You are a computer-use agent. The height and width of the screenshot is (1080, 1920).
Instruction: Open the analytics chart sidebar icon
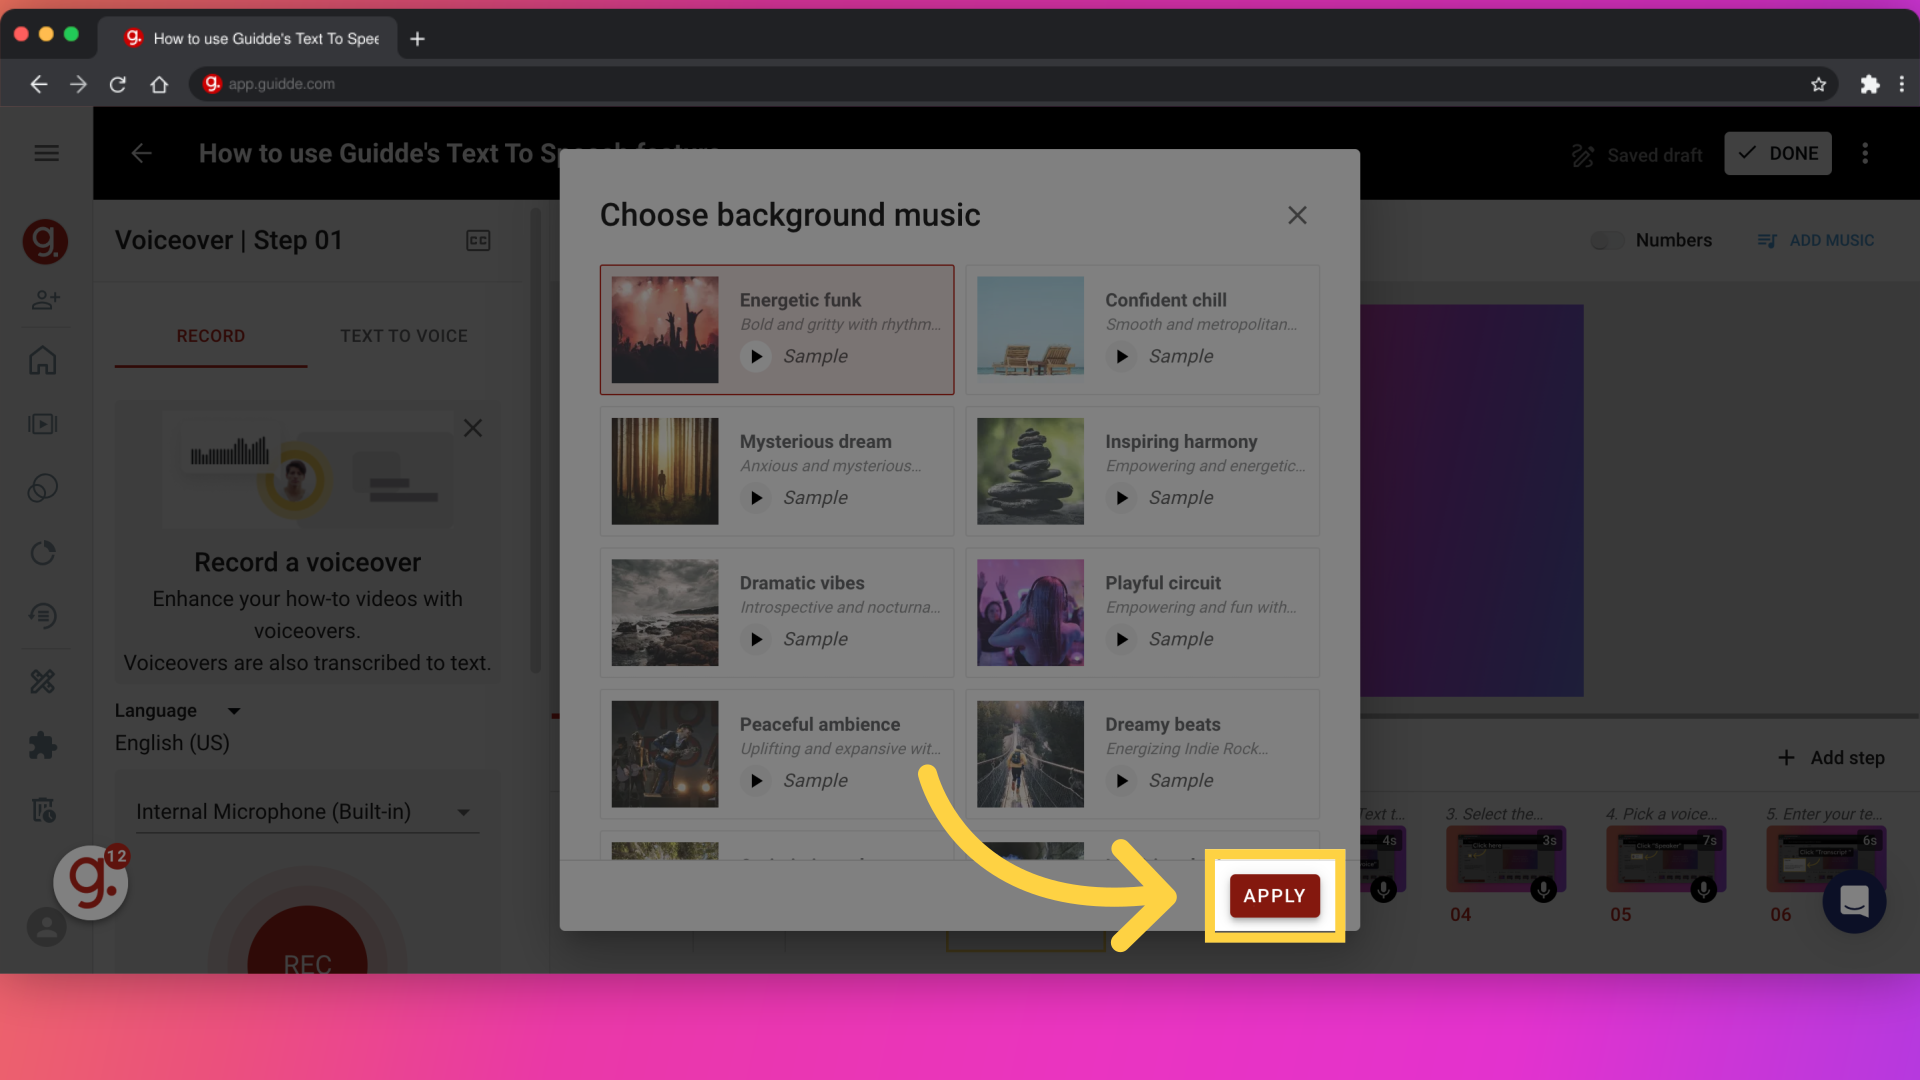42,553
